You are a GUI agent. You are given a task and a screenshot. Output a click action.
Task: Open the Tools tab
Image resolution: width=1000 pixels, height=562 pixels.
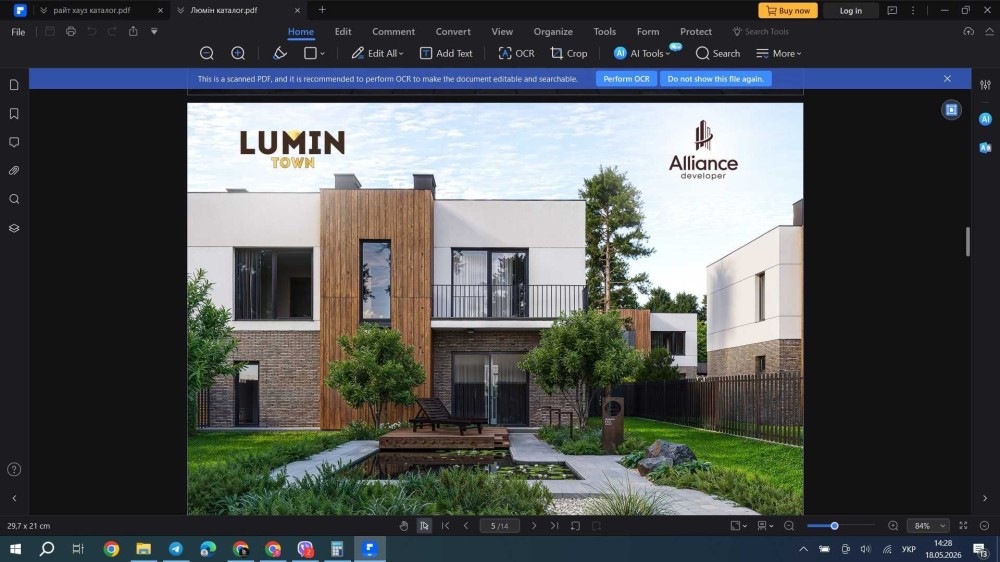click(x=605, y=31)
